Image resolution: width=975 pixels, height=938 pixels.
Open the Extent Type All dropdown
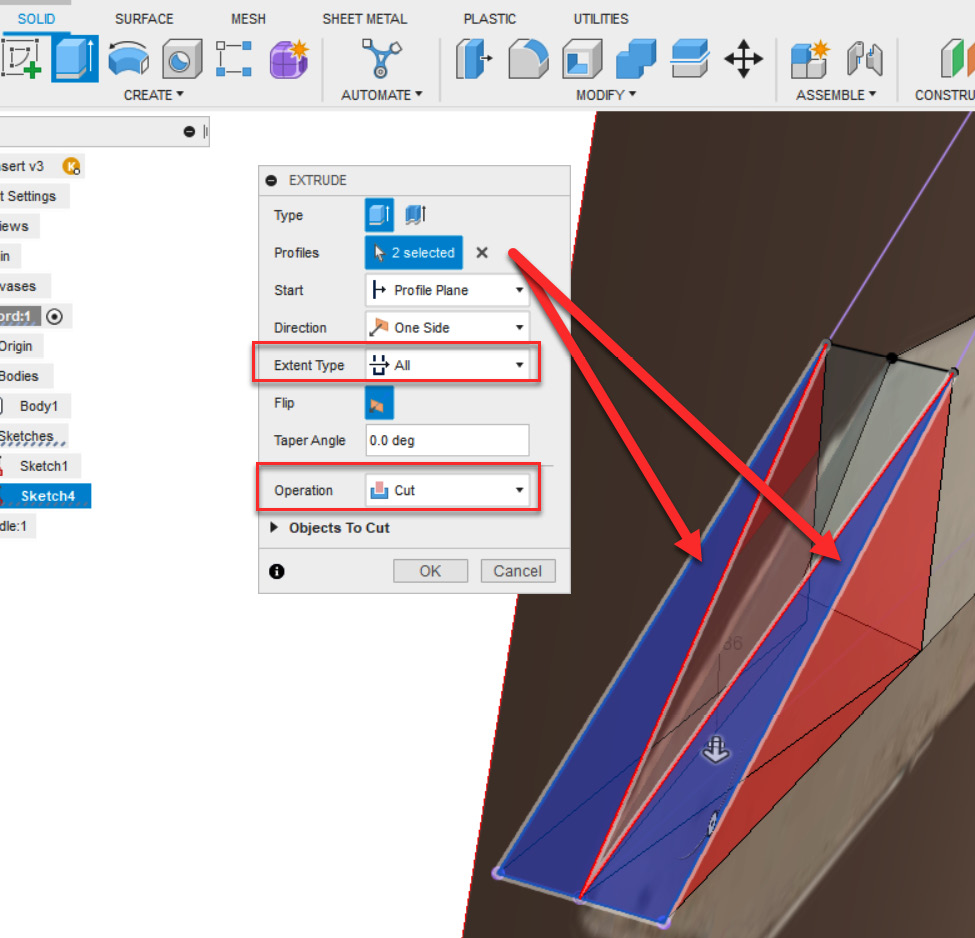click(x=447, y=365)
